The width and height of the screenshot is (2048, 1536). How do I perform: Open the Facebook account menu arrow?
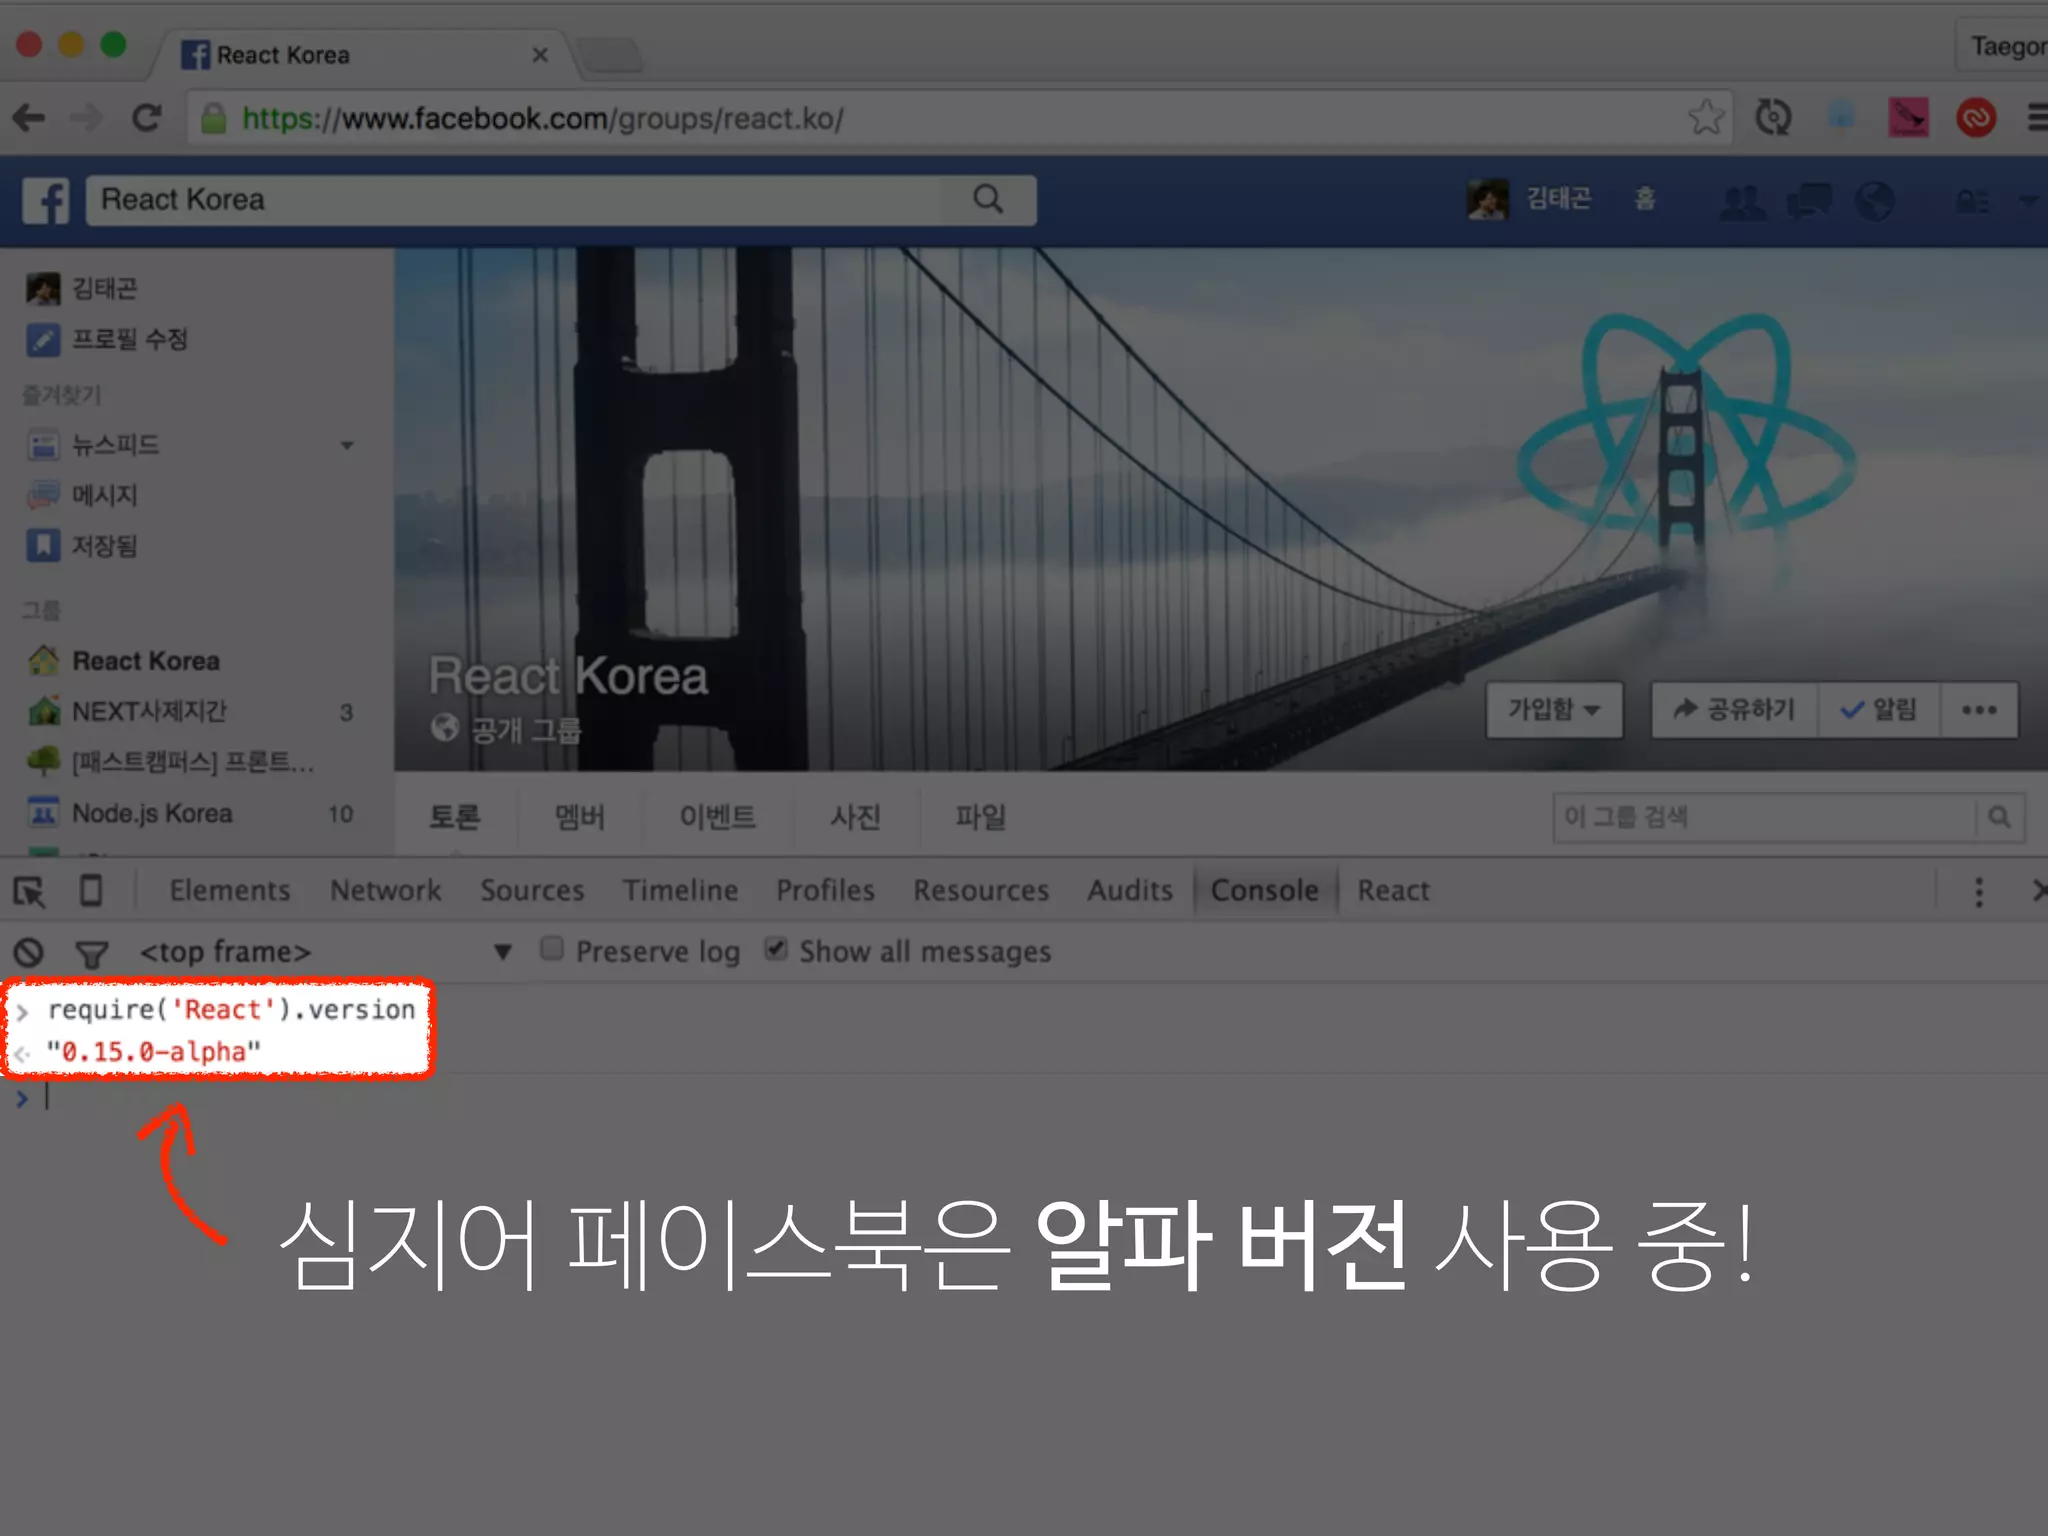click(2027, 201)
